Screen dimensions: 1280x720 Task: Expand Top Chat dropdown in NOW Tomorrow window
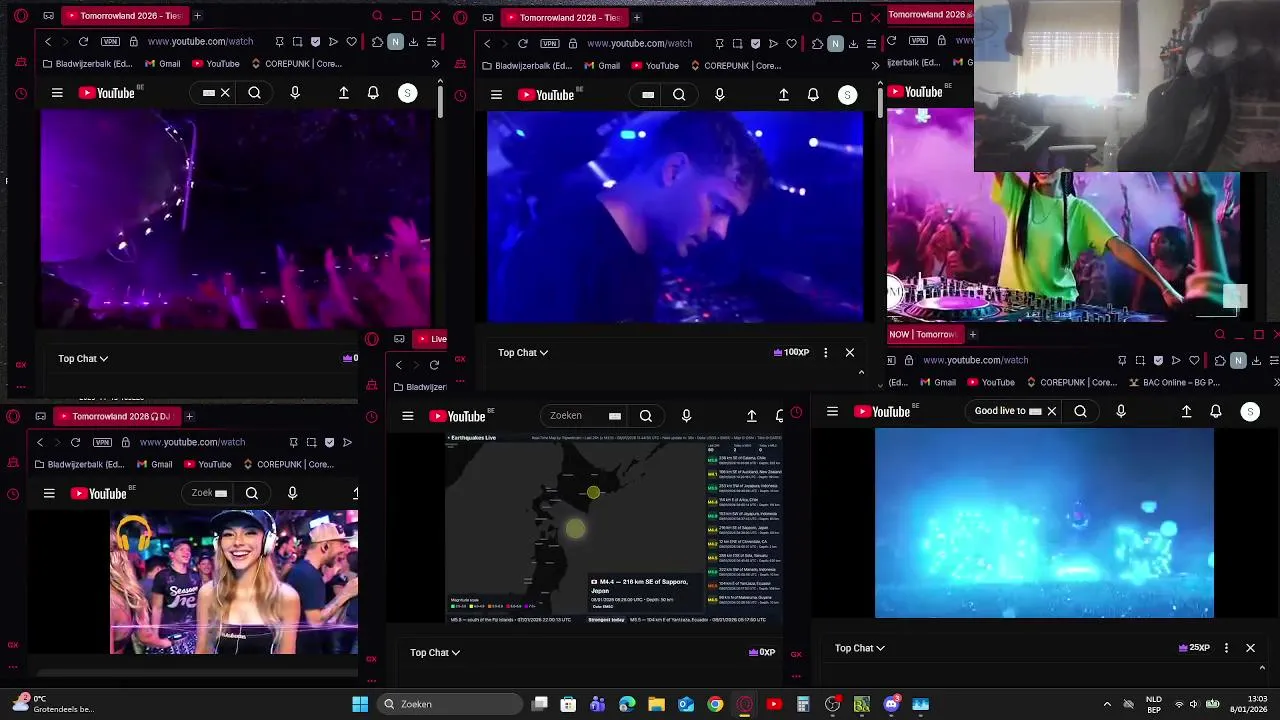click(860, 648)
